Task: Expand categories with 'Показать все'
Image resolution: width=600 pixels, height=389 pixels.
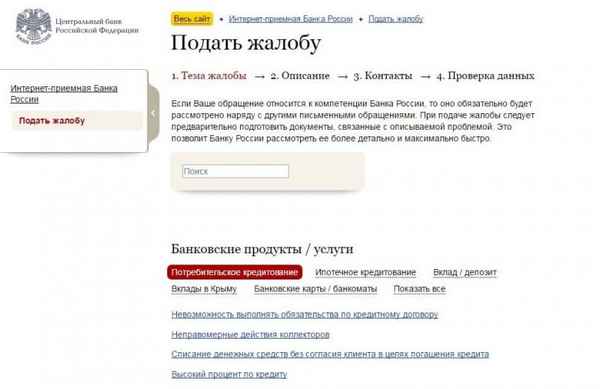Action: click(419, 289)
